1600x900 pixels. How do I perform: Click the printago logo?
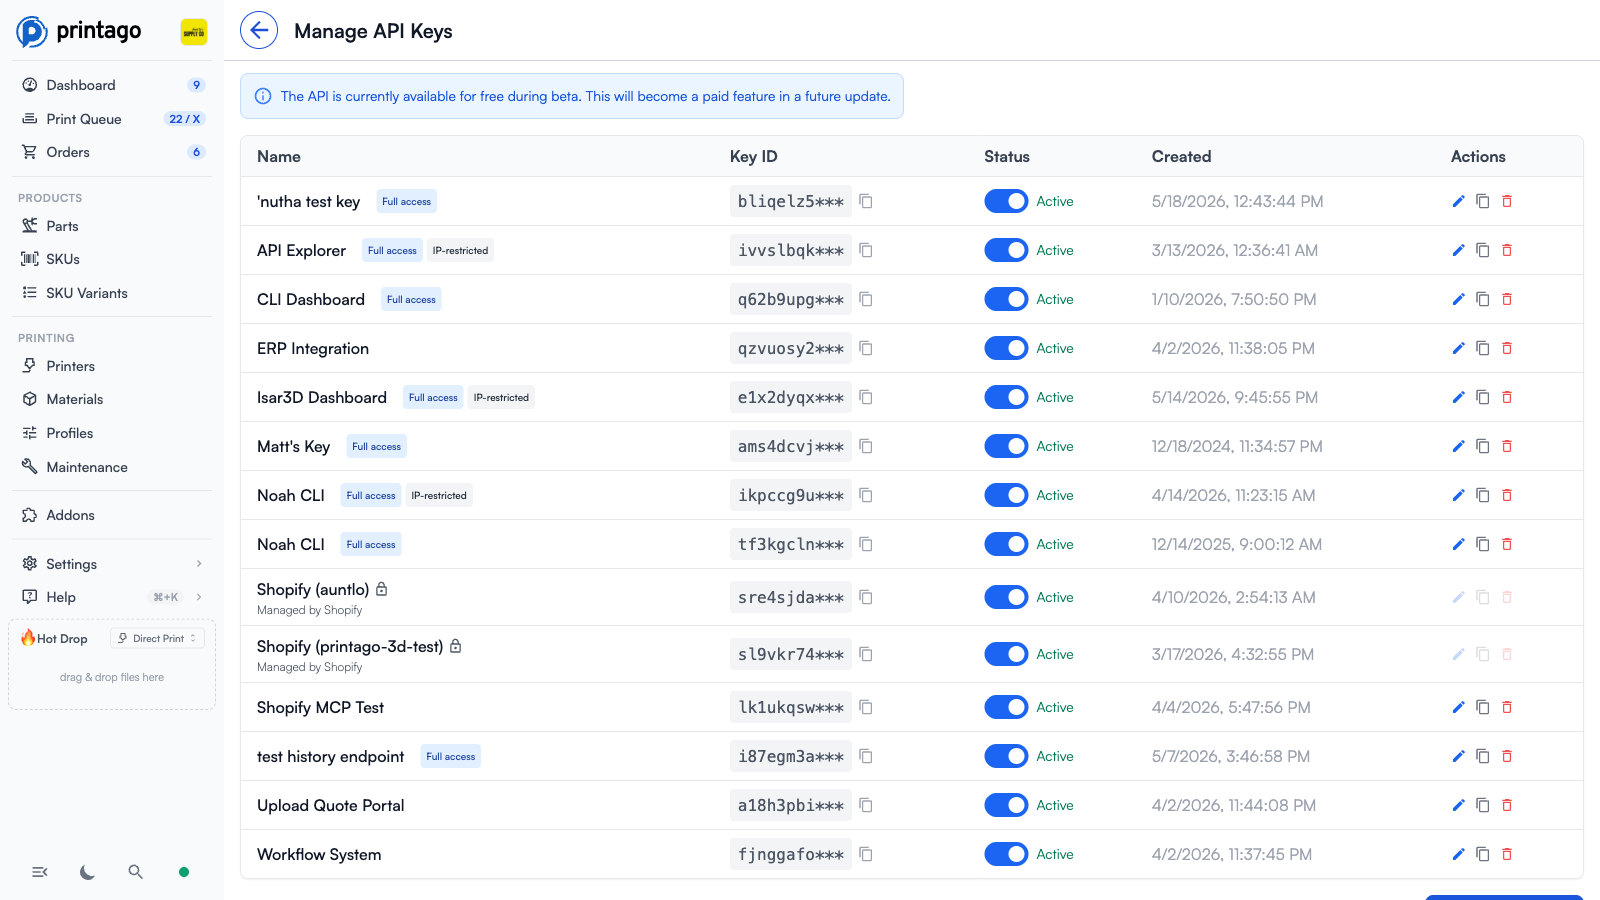(79, 31)
